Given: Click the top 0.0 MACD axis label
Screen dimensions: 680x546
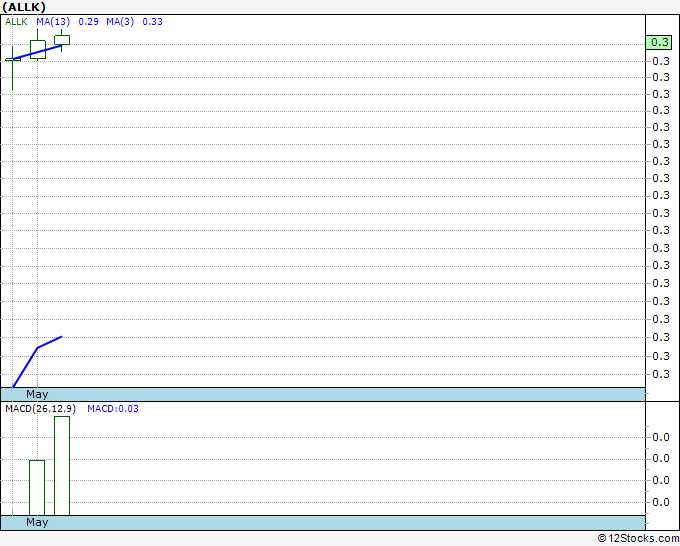Looking at the screenshot, I should tap(661, 437).
